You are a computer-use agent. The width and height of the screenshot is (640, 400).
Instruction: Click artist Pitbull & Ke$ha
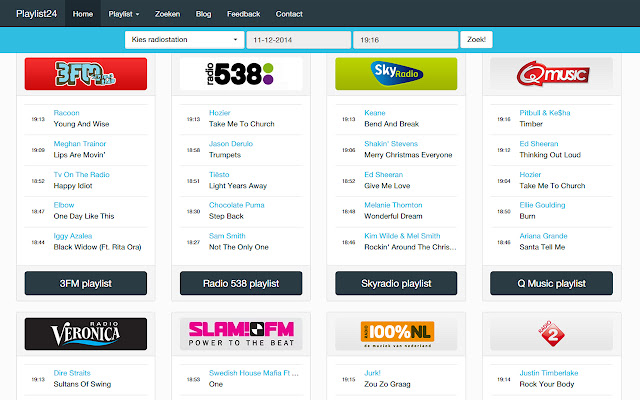pos(545,113)
